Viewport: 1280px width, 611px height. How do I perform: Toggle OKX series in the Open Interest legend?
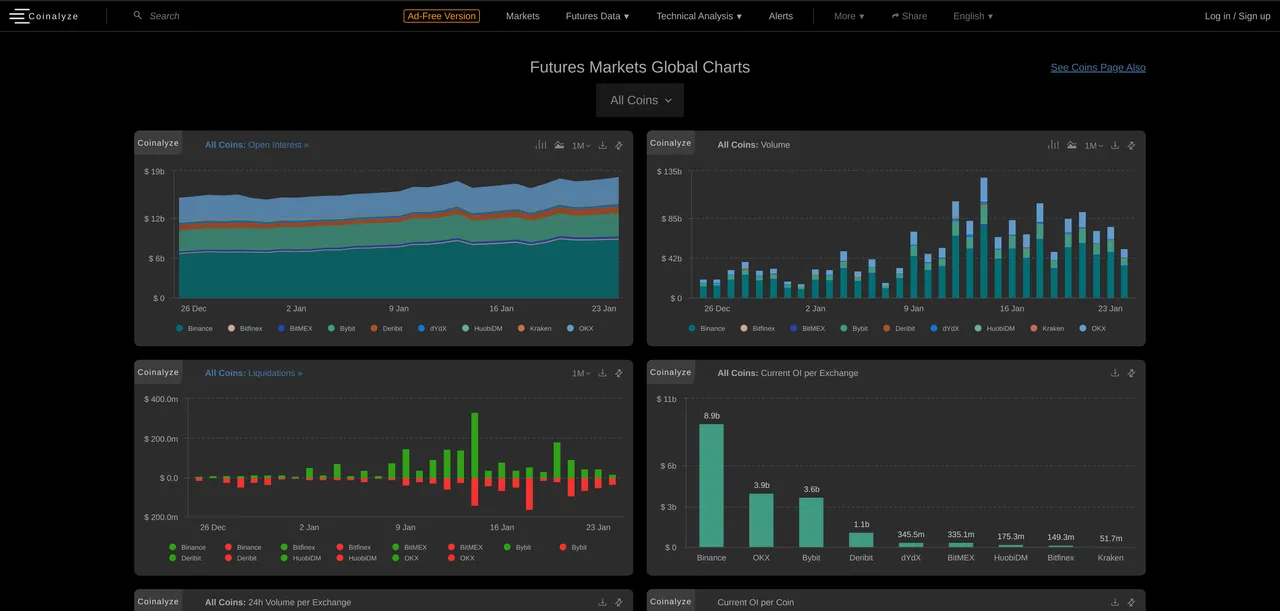tap(580, 328)
